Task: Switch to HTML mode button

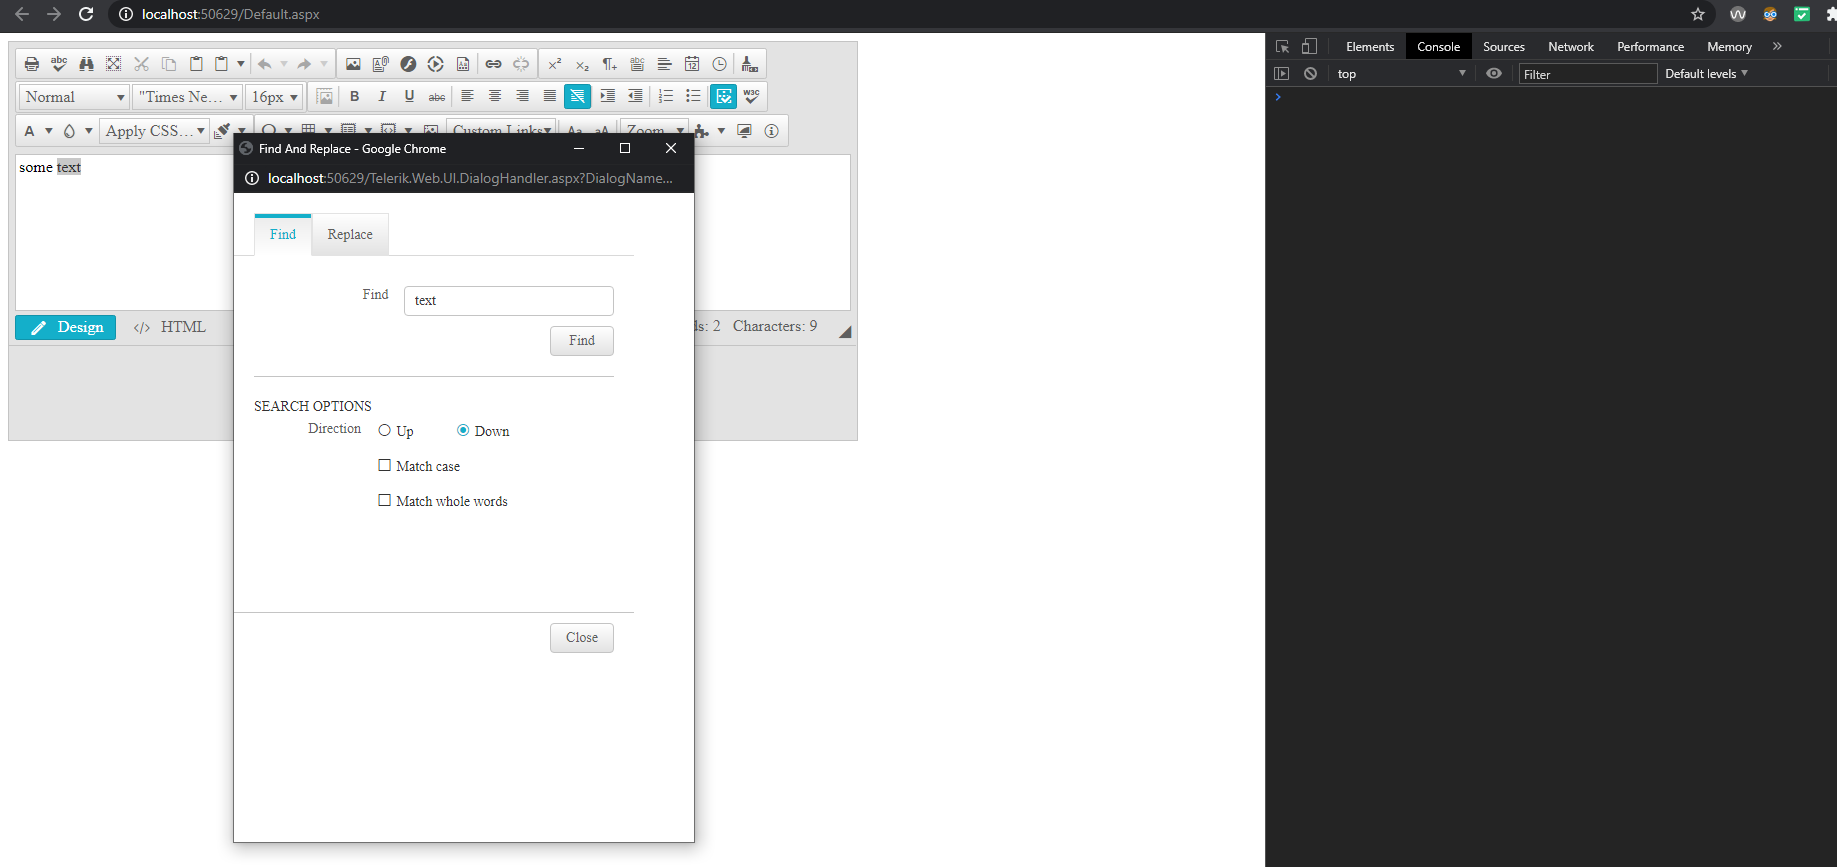Action: click(170, 327)
